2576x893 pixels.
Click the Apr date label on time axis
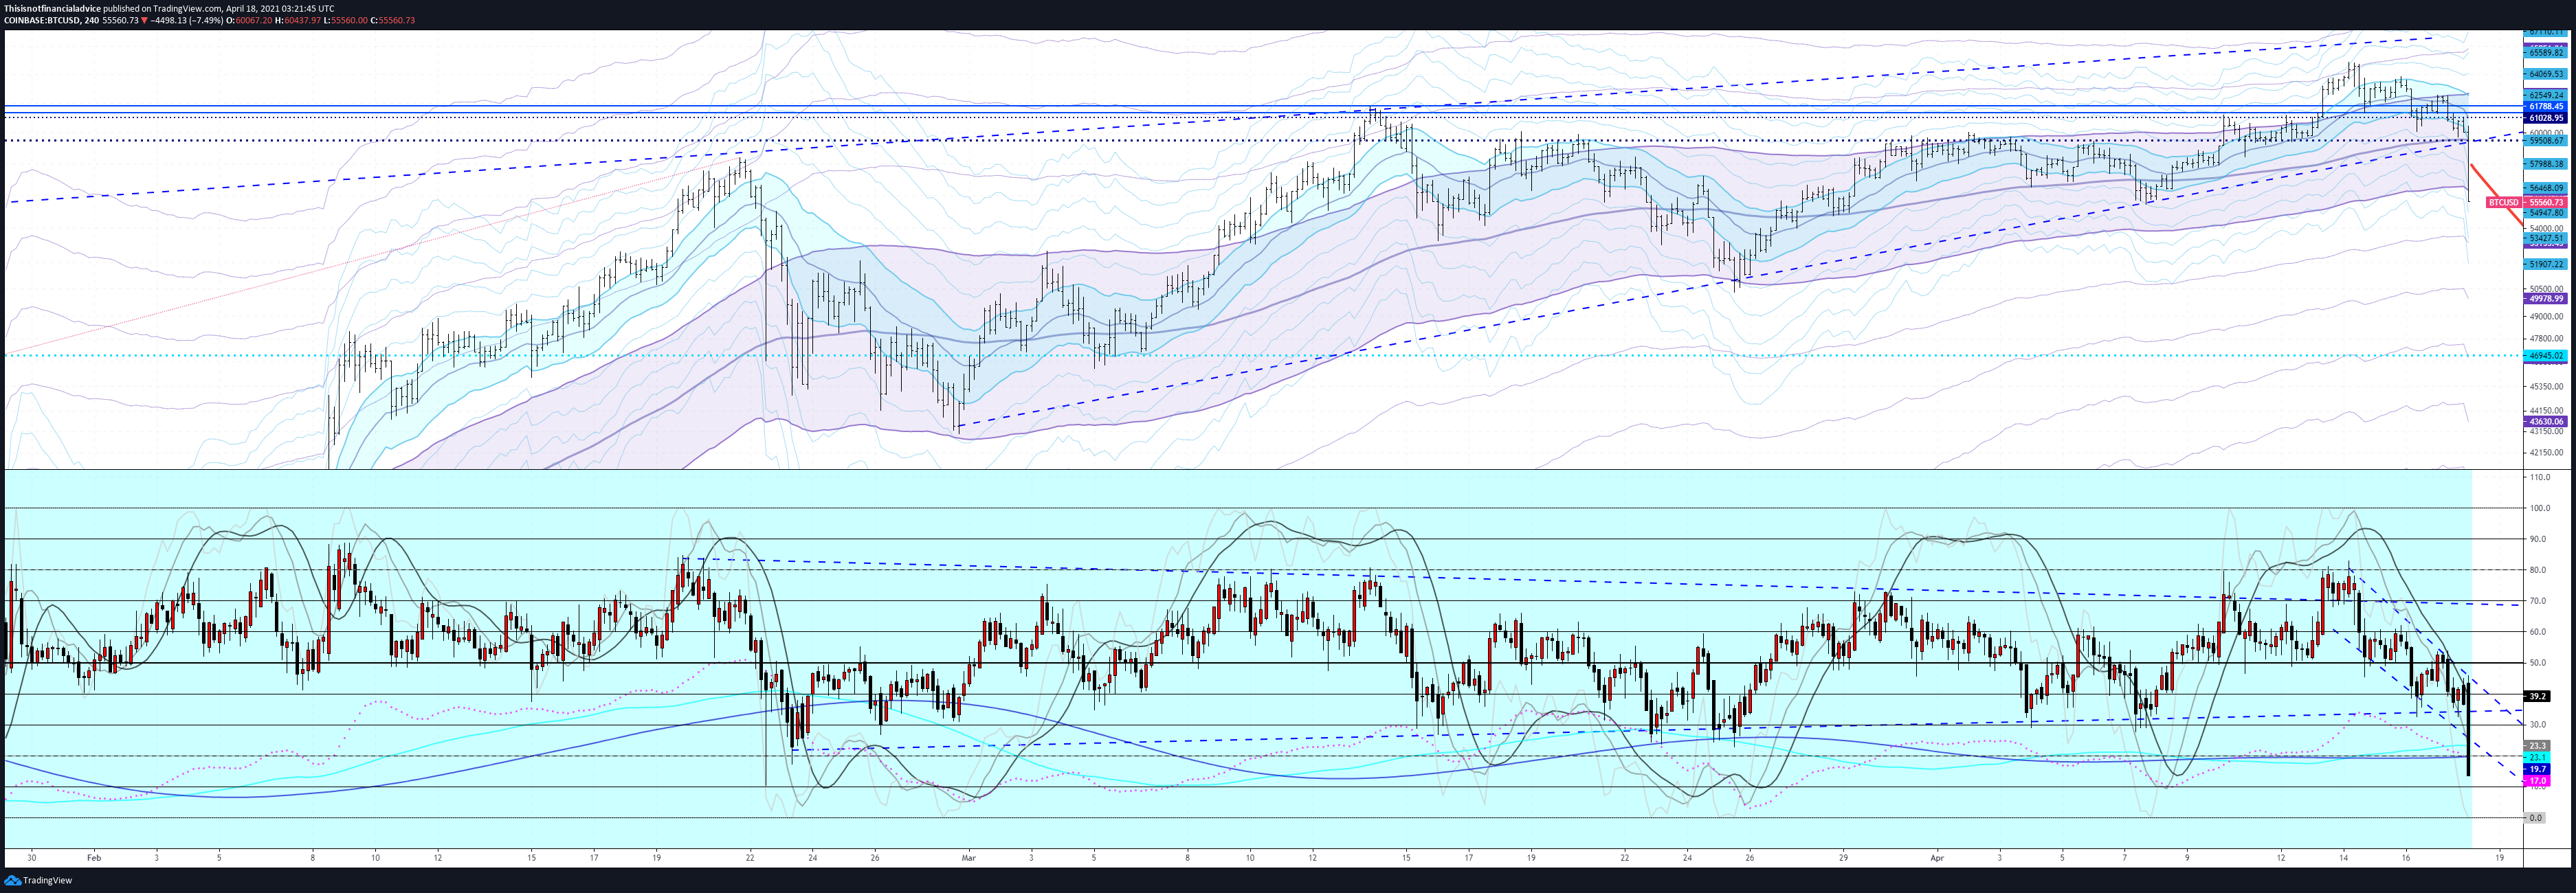point(1937,858)
